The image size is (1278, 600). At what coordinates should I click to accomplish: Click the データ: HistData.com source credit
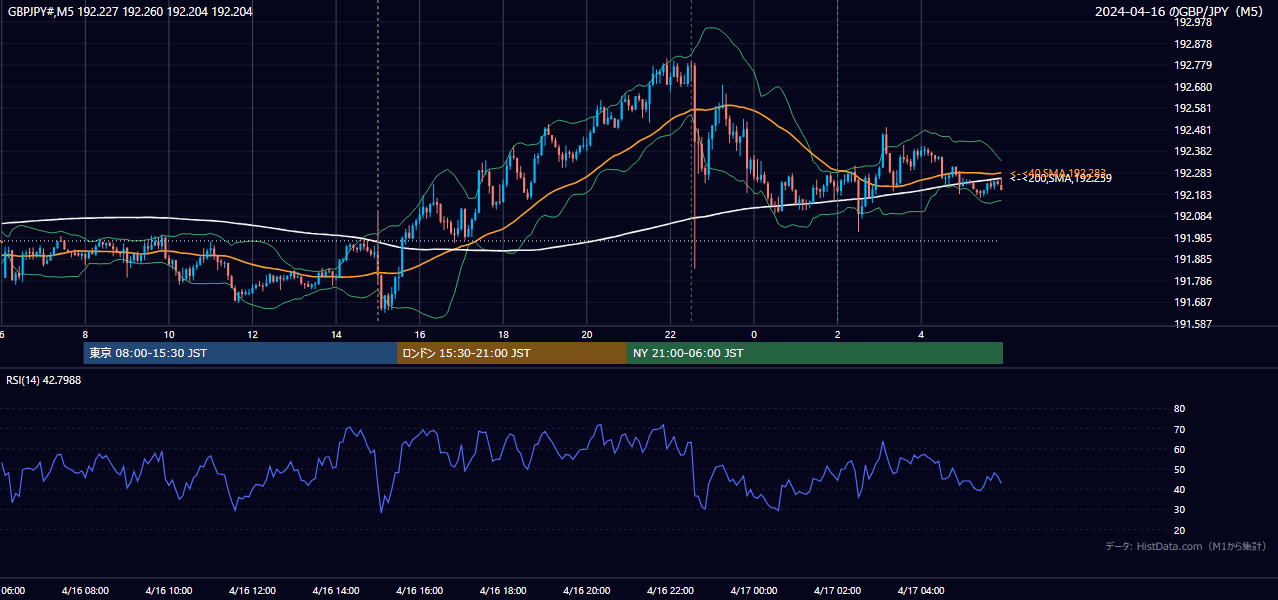click(1186, 546)
